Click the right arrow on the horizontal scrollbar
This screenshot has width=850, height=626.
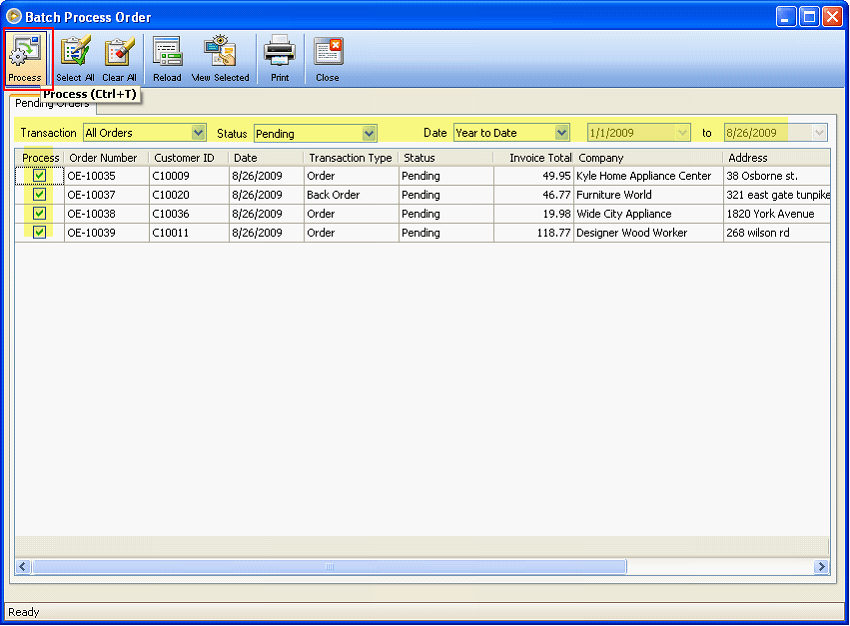(821, 566)
